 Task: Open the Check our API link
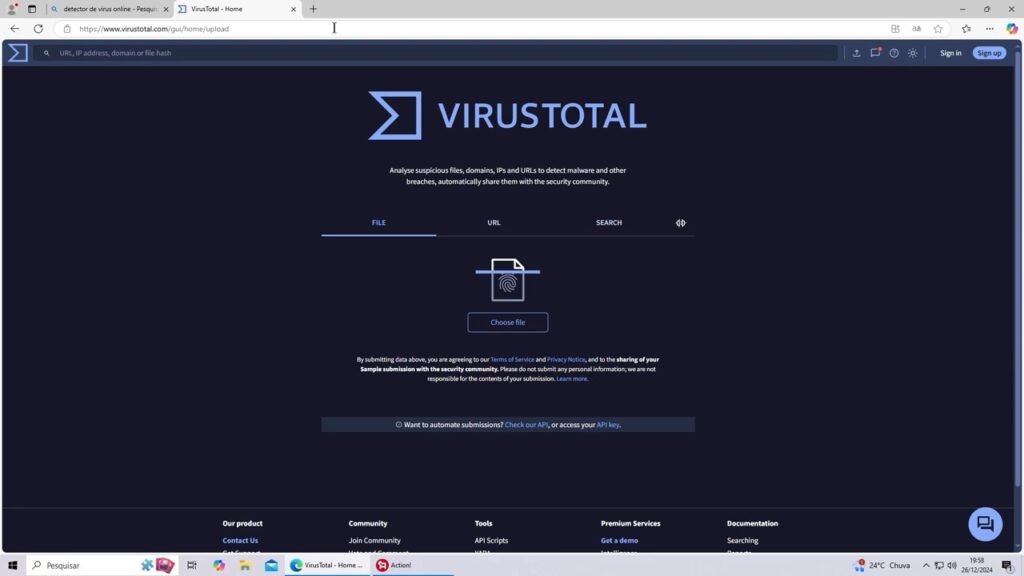pyautogui.click(x=526, y=424)
